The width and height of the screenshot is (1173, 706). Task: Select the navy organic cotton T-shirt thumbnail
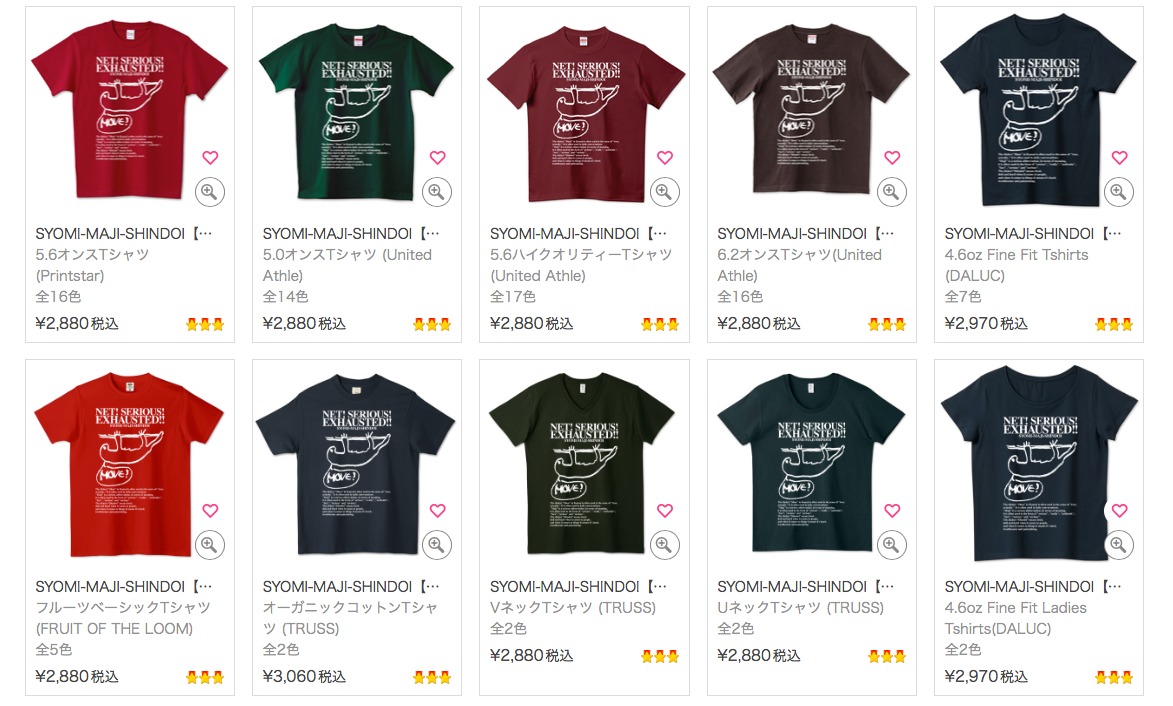pyautogui.click(x=355, y=464)
